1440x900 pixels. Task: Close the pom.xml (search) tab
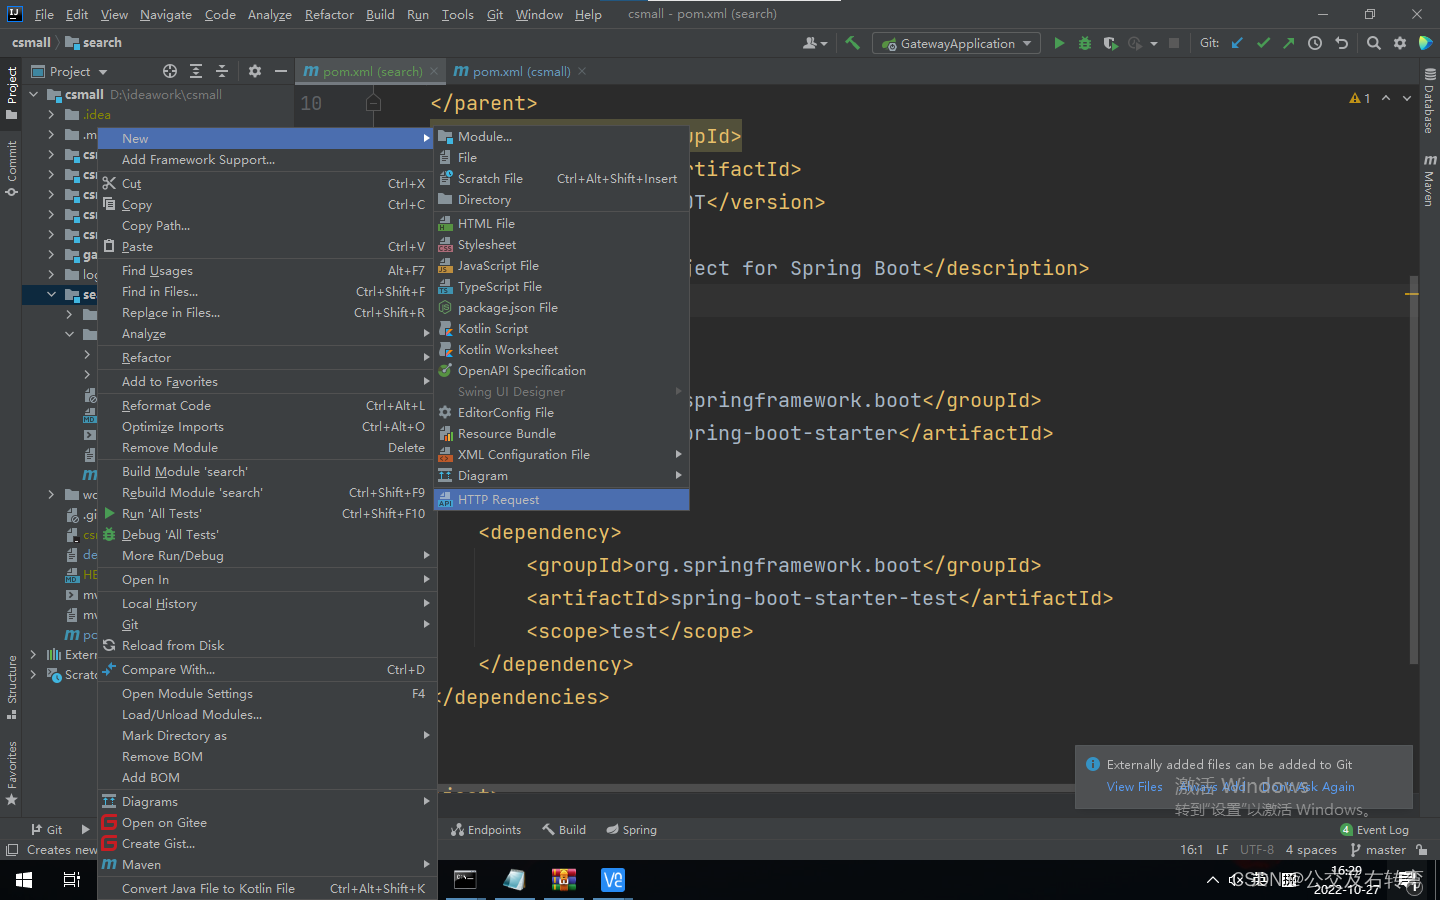click(434, 71)
